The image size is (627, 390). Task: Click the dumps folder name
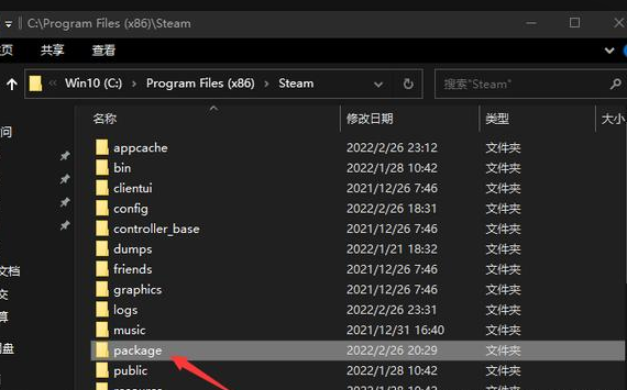pos(132,250)
